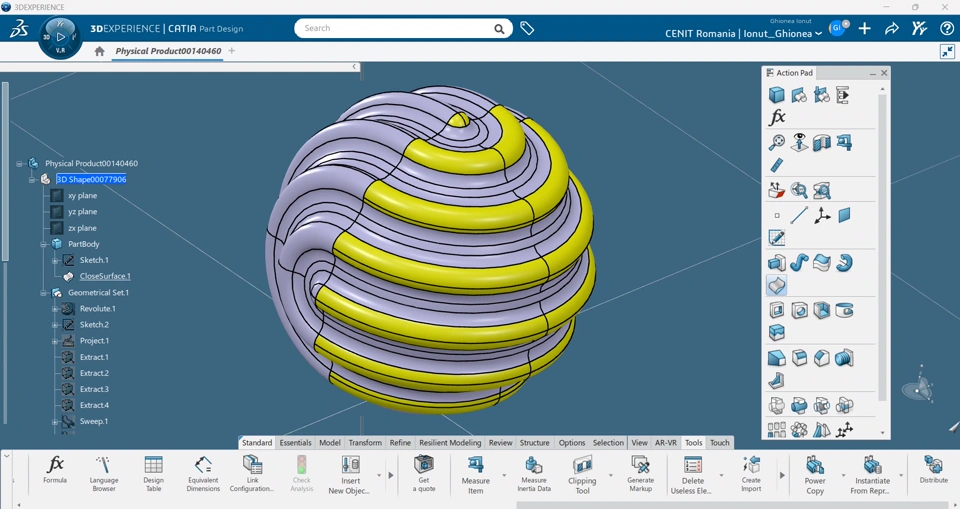Open the Power Copy command
960x509 pixels.
click(815, 474)
